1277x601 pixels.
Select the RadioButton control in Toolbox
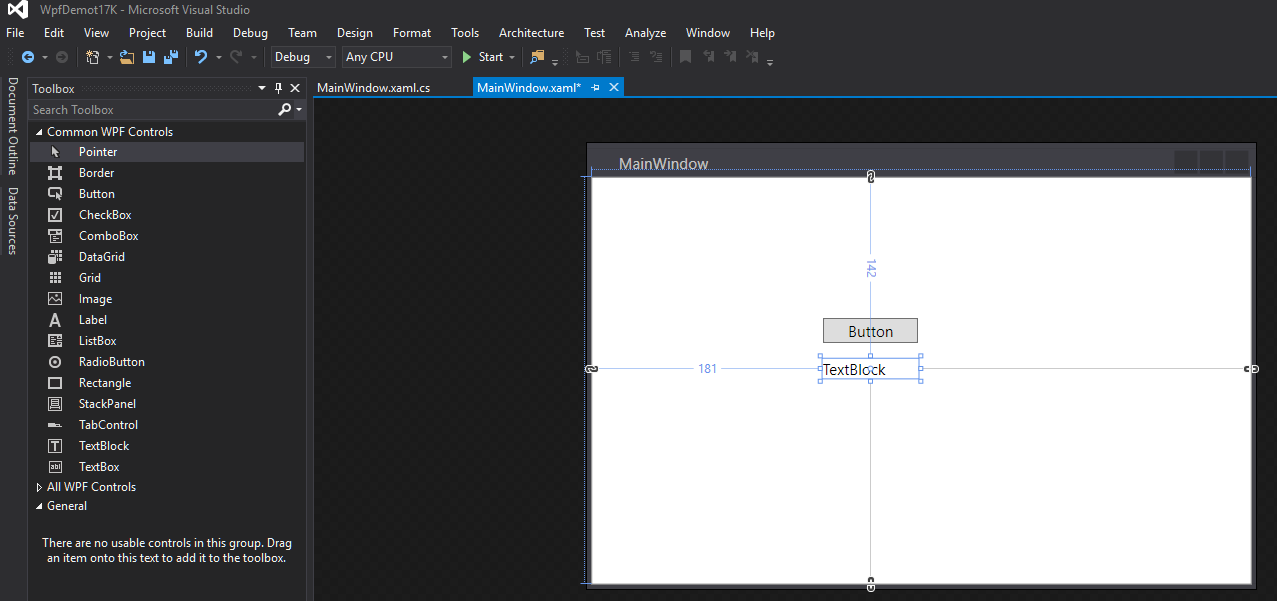tap(111, 362)
